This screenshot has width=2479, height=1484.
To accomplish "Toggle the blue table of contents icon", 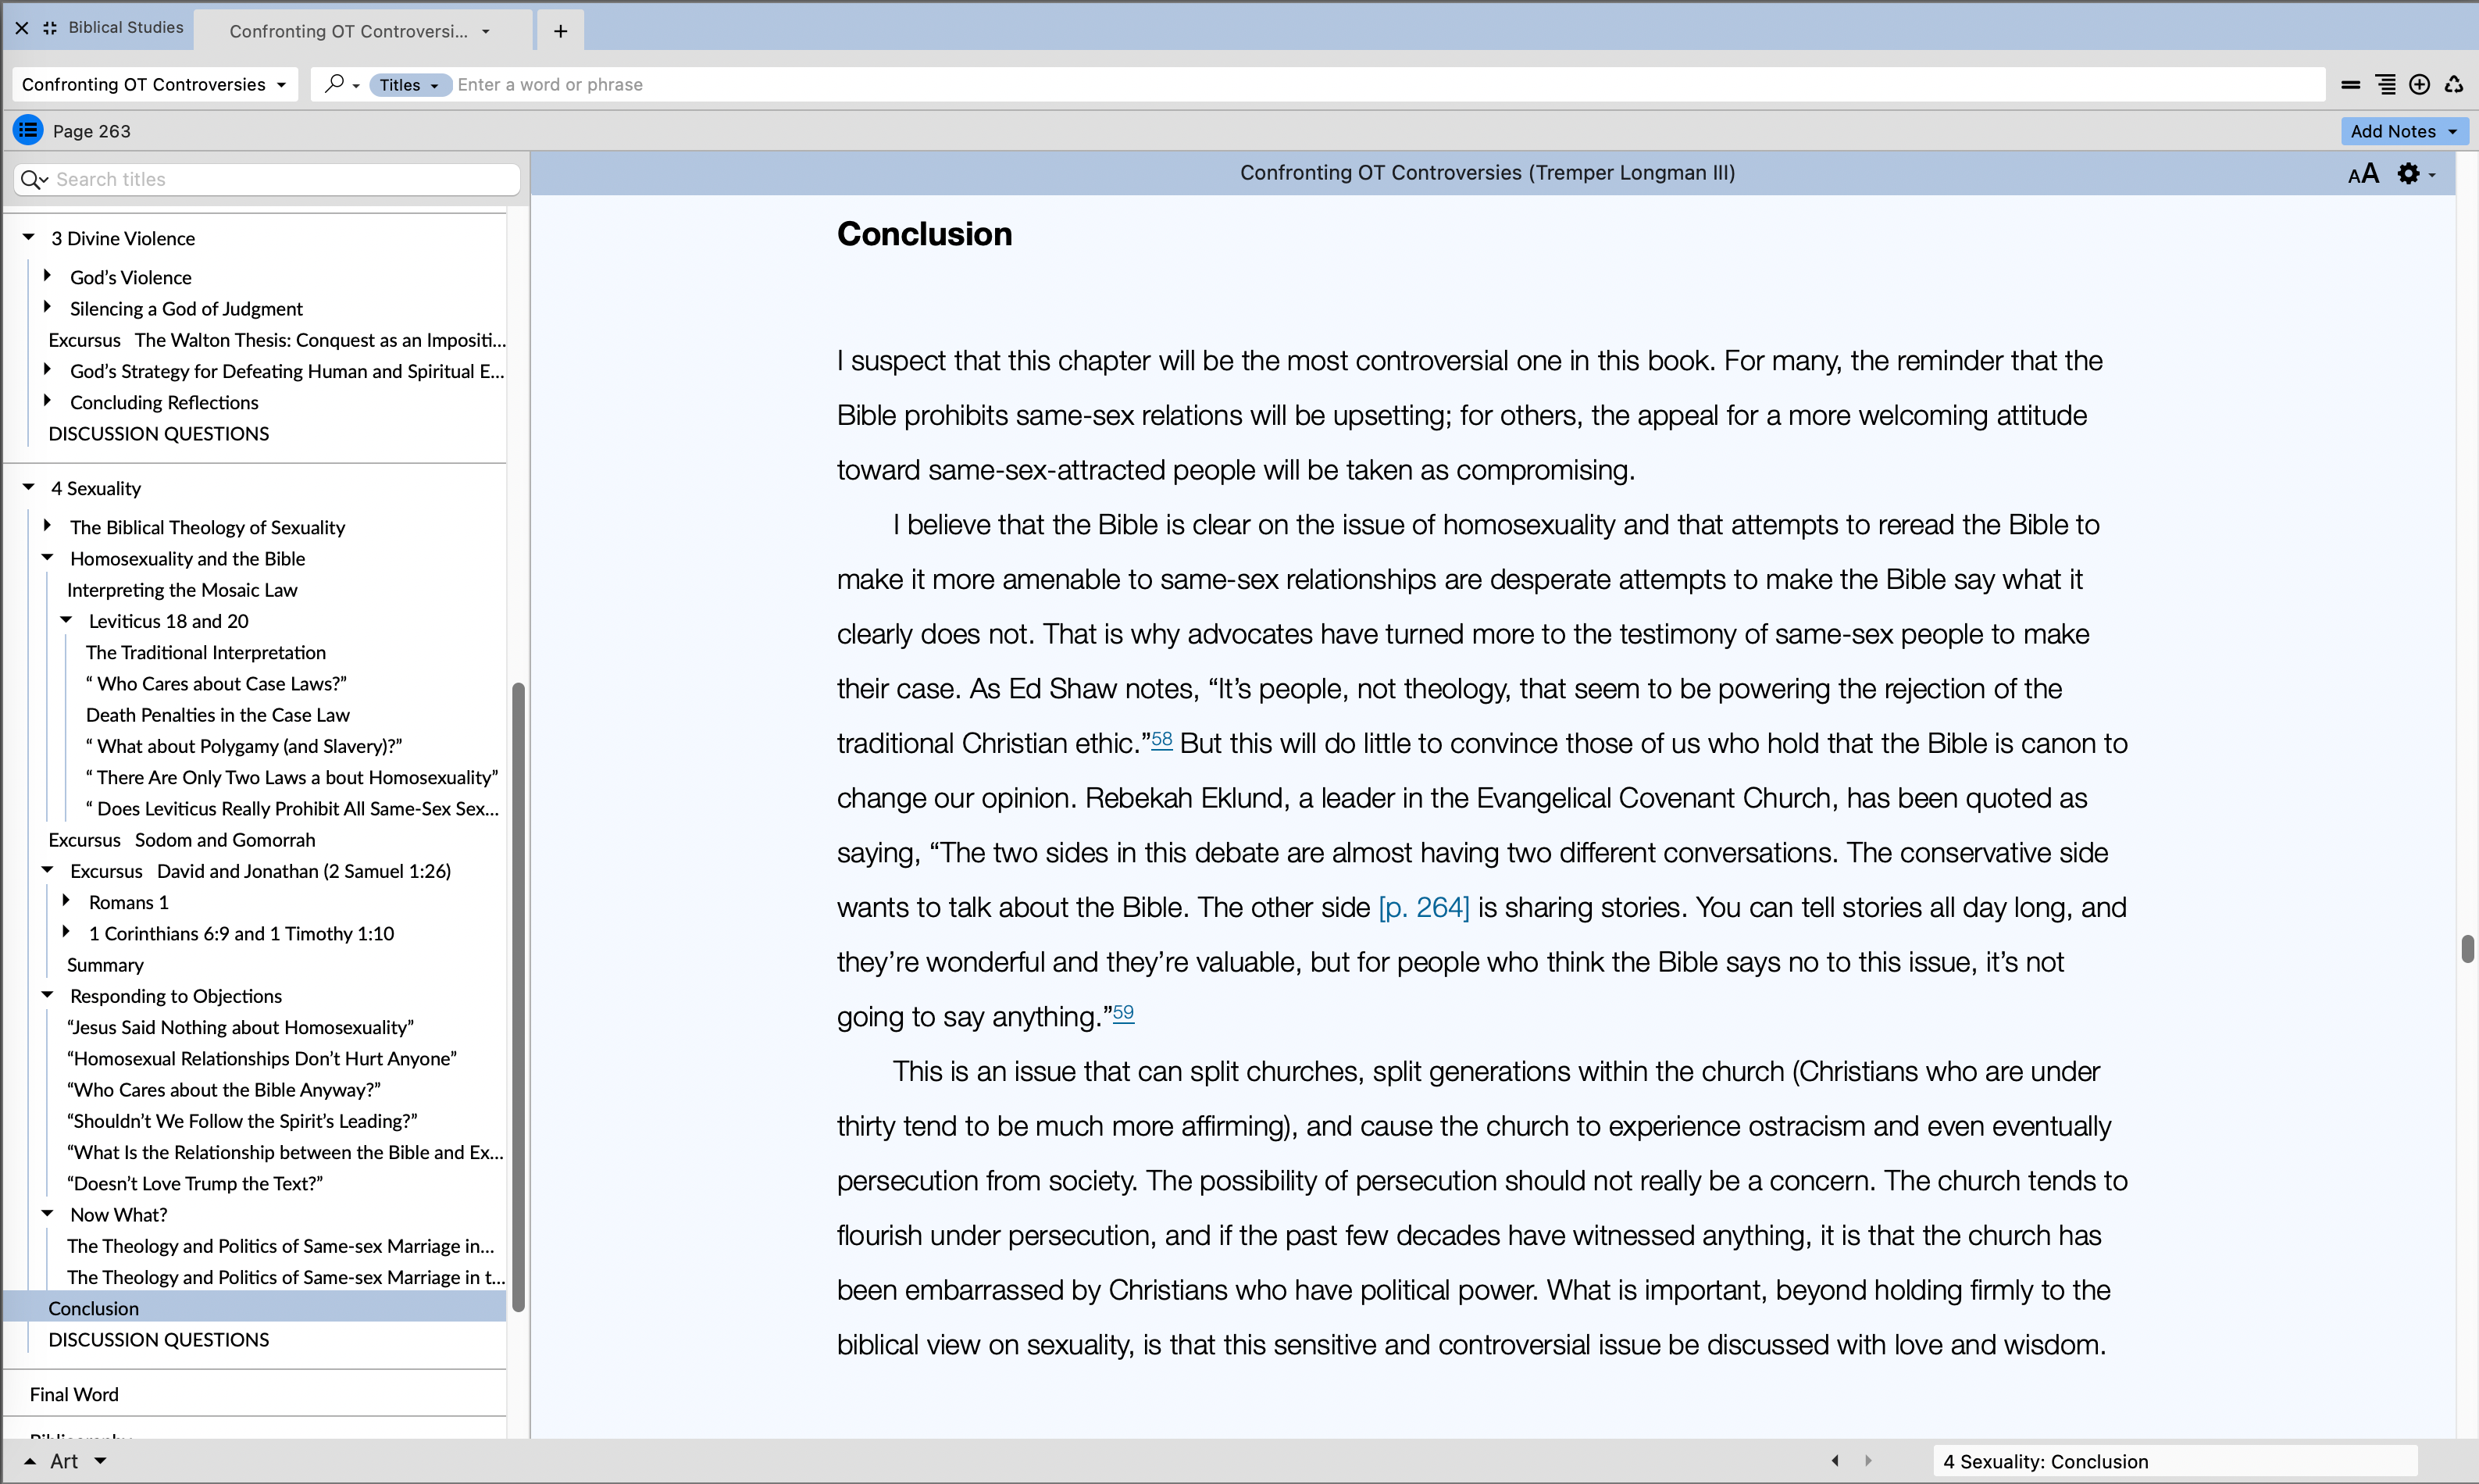I will click(x=28, y=130).
